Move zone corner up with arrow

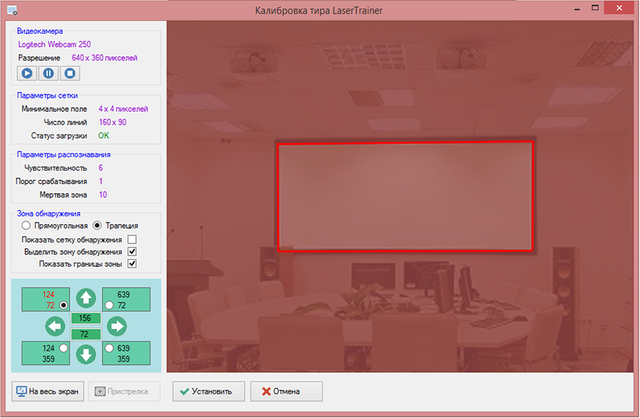click(x=86, y=298)
